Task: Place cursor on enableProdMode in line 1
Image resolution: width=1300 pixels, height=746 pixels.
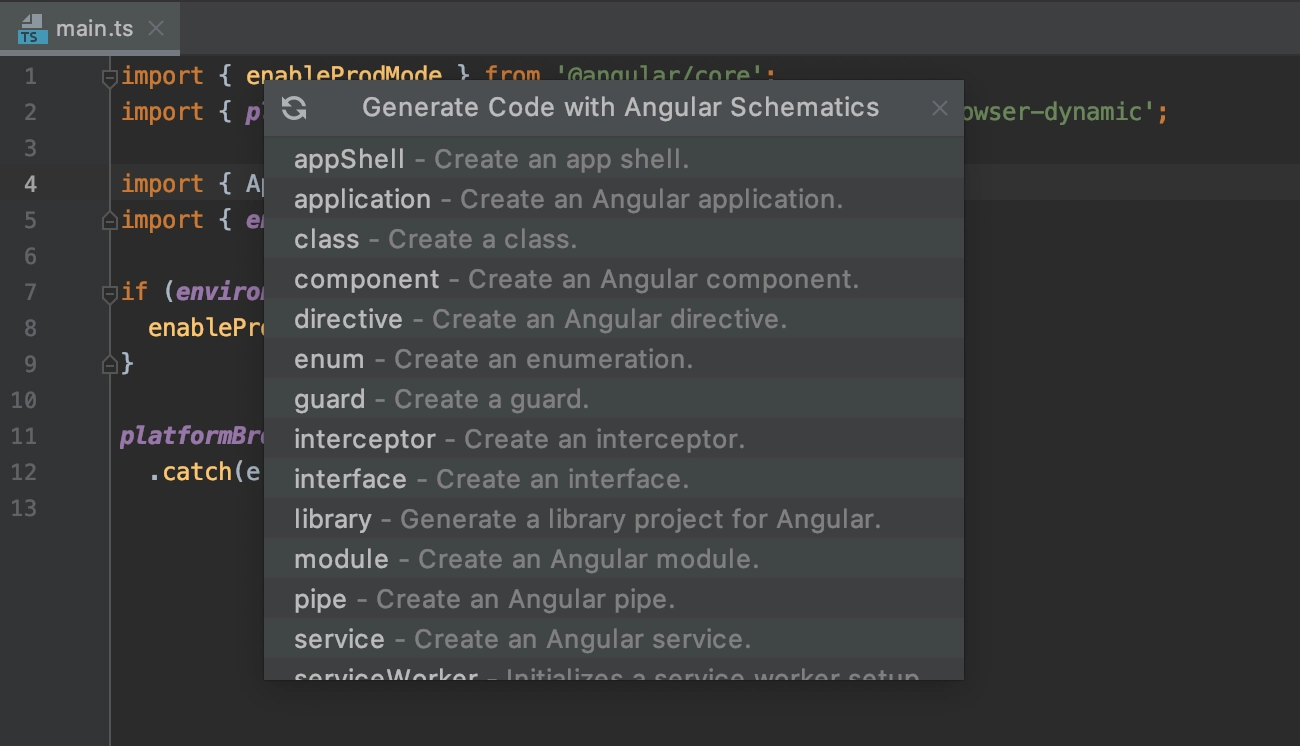Action: tap(344, 75)
